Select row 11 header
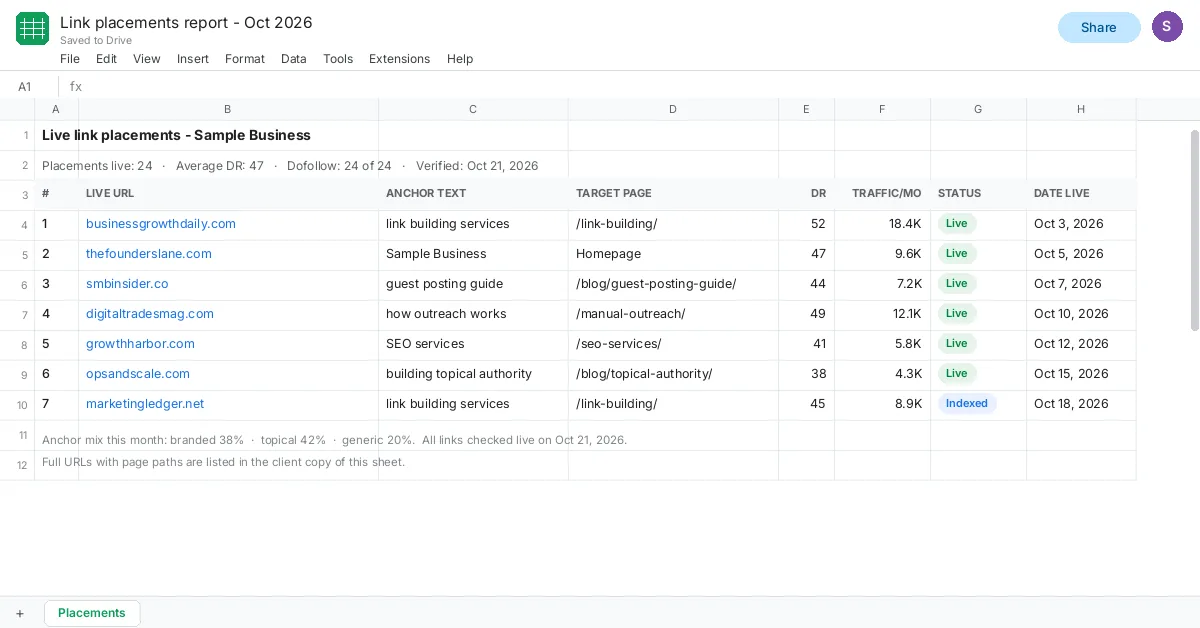Viewport: 1200px width, 628px height. 17,435
